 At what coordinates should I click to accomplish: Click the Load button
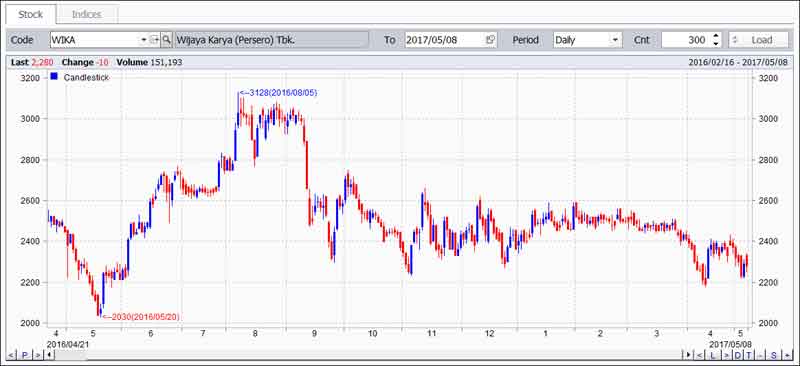(759, 40)
